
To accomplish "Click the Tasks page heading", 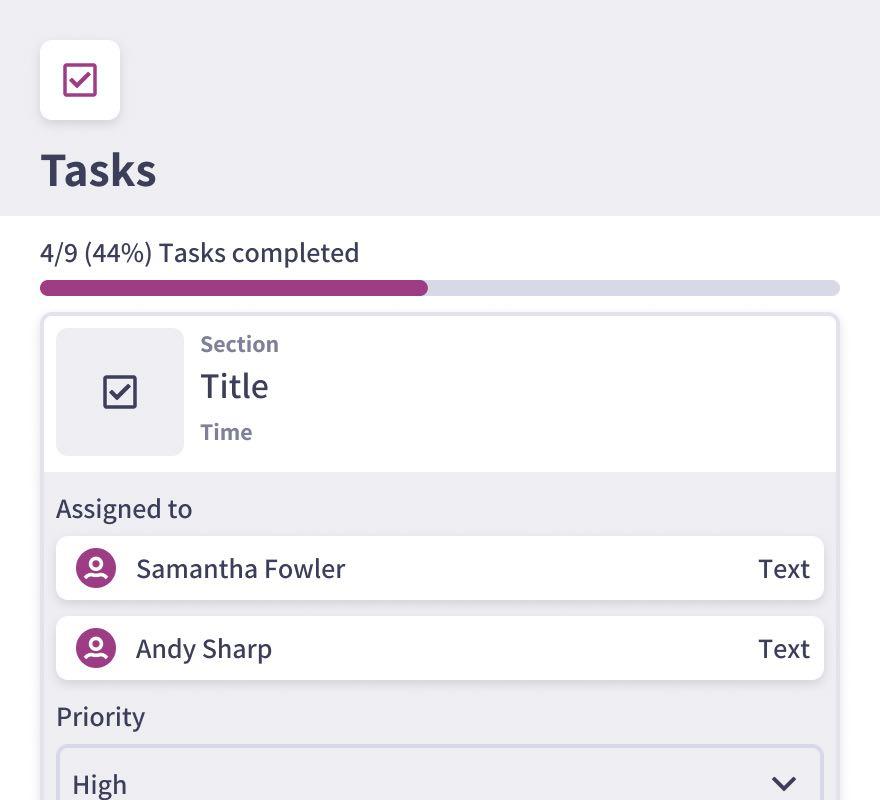I will coord(98,170).
